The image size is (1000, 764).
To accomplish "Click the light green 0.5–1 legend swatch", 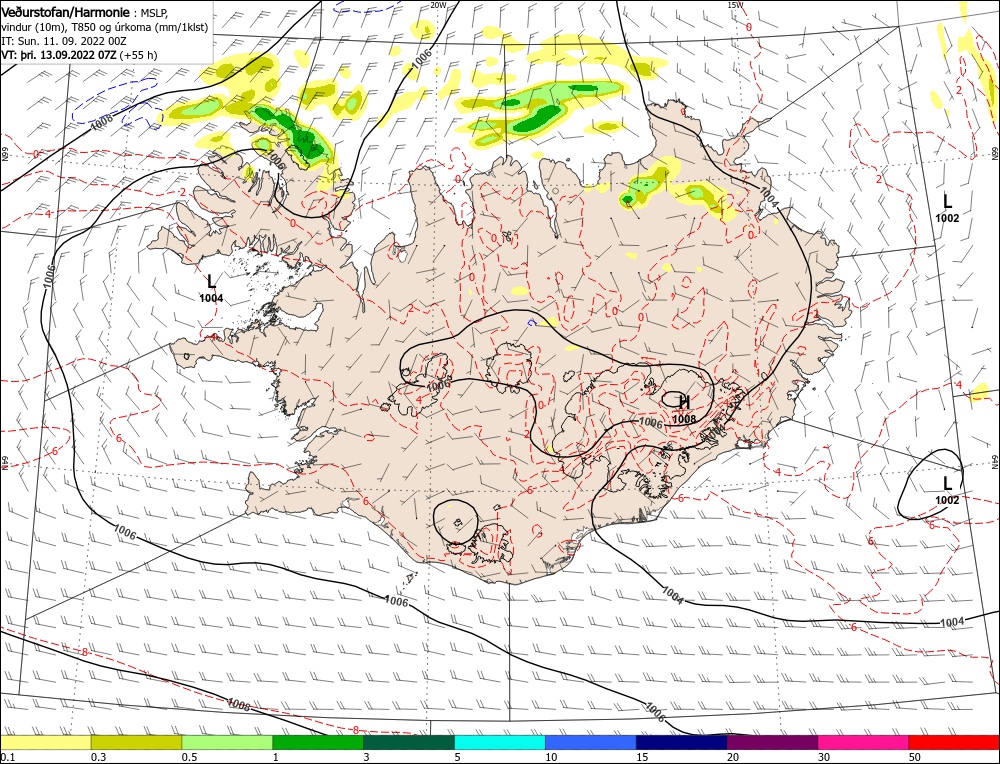I will coord(227,742).
